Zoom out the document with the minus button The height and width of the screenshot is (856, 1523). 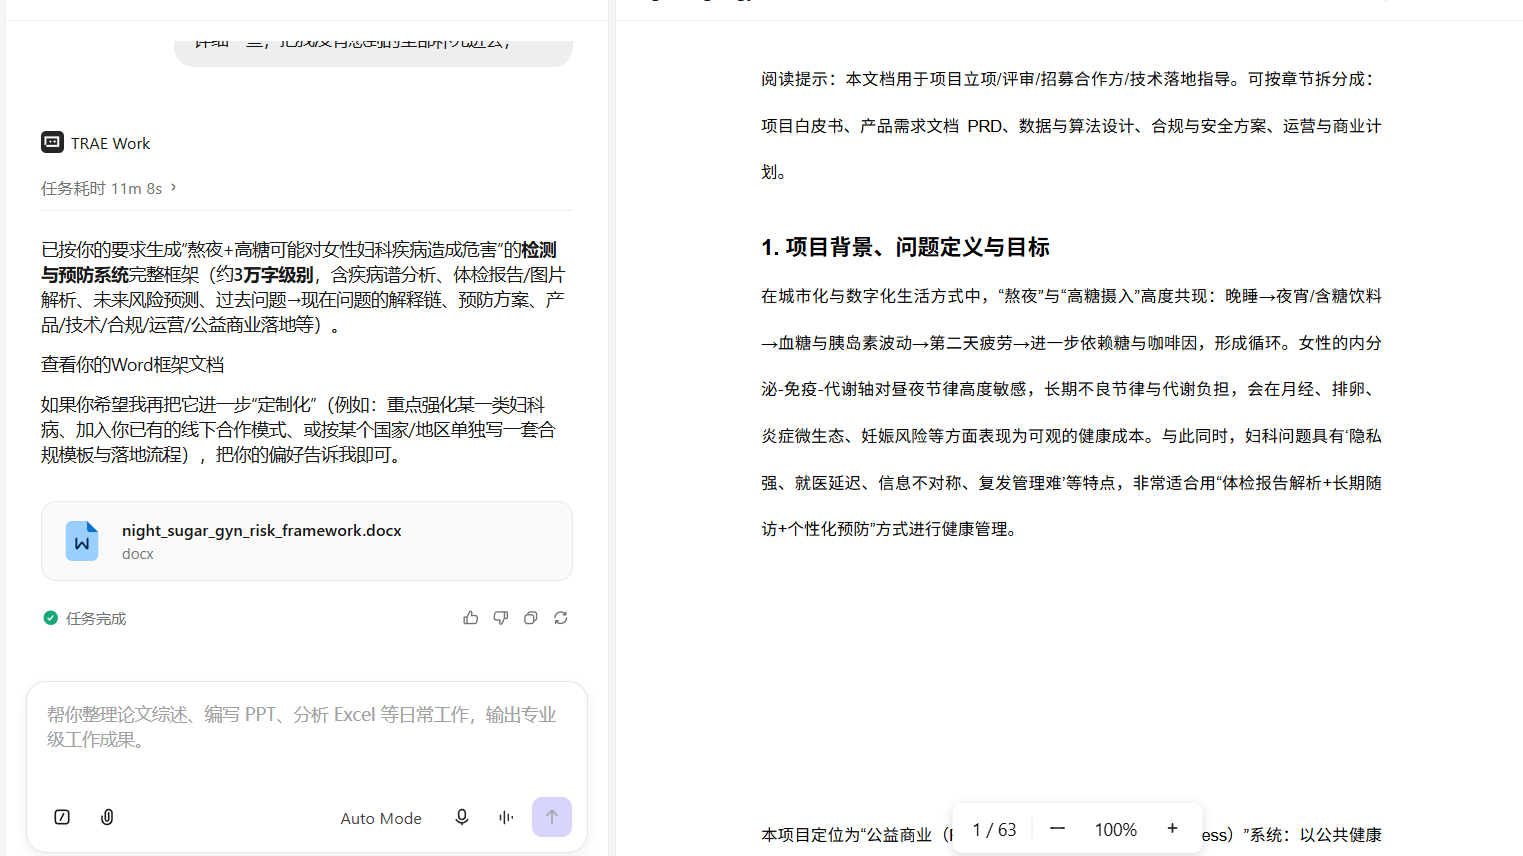click(x=1057, y=829)
